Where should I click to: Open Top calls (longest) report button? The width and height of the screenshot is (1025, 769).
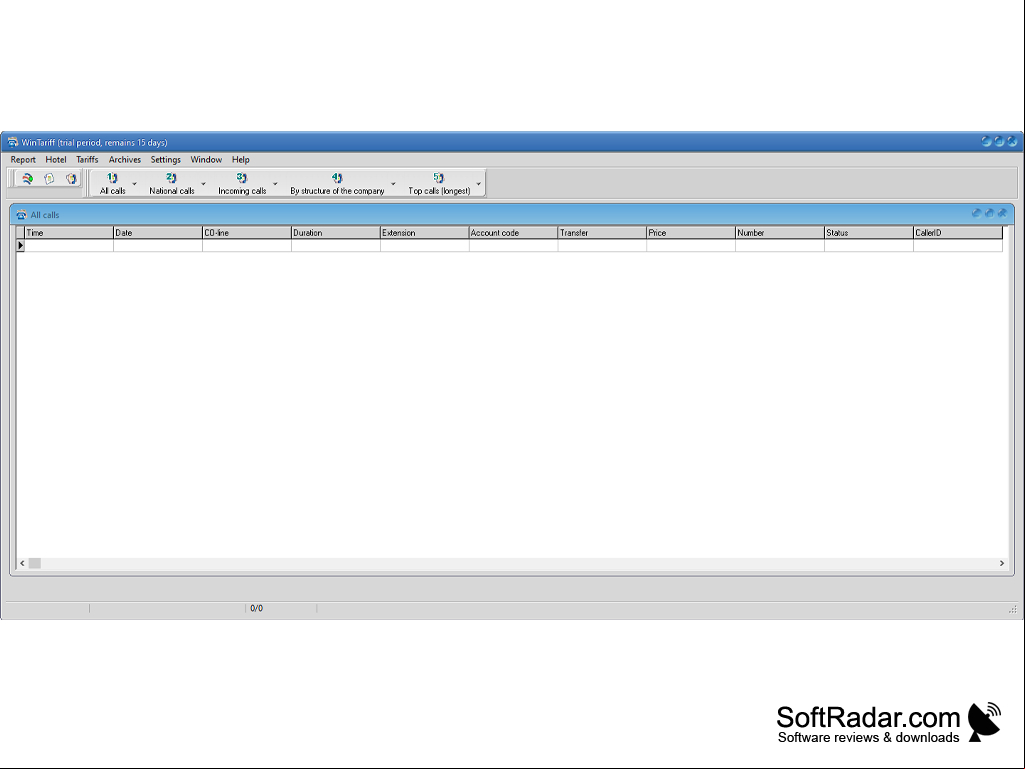point(439,183)
